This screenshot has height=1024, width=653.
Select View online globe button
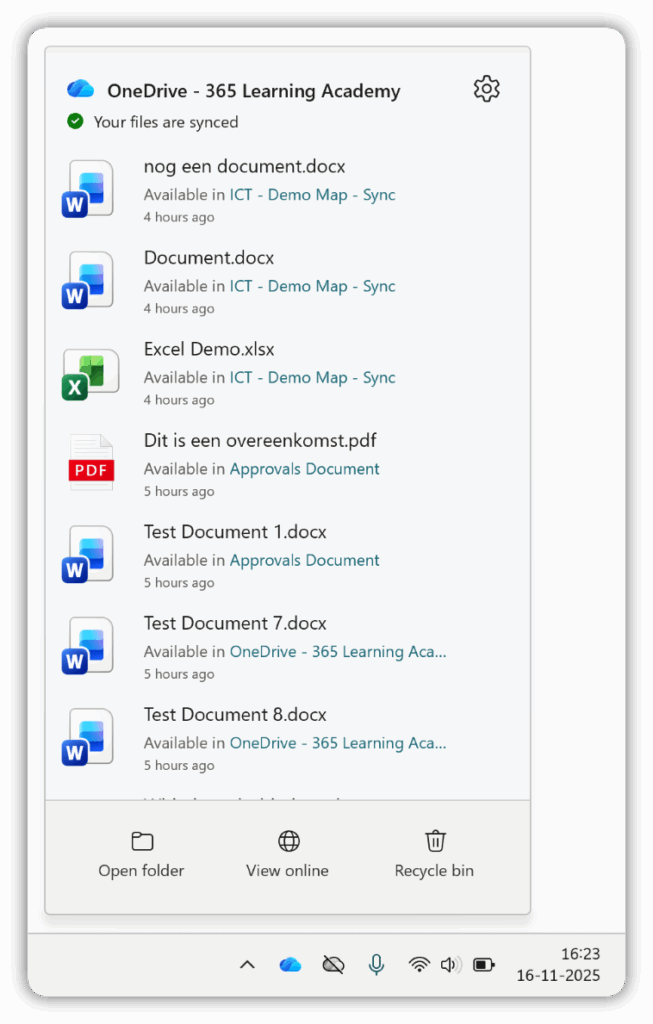coord(288,854)
